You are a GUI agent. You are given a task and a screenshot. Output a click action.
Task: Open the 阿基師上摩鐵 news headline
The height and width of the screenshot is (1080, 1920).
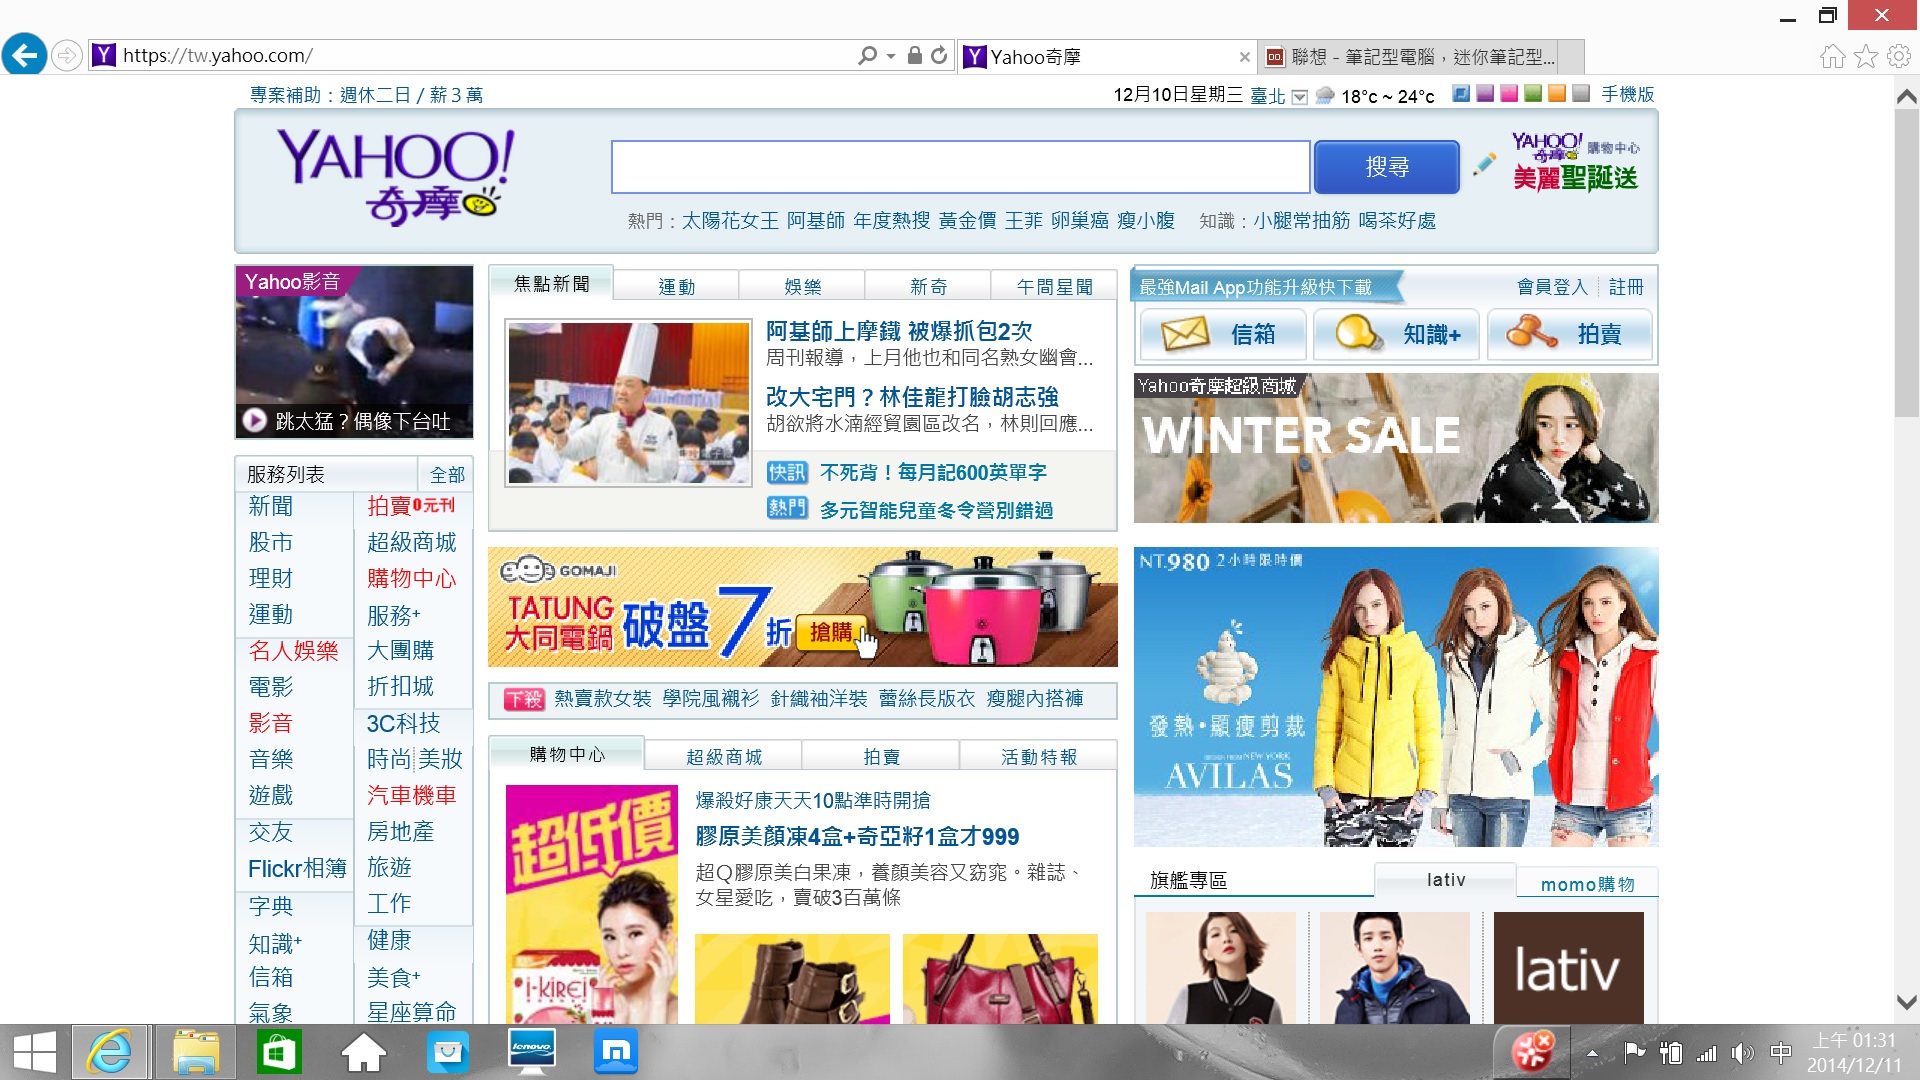(899, 331)
